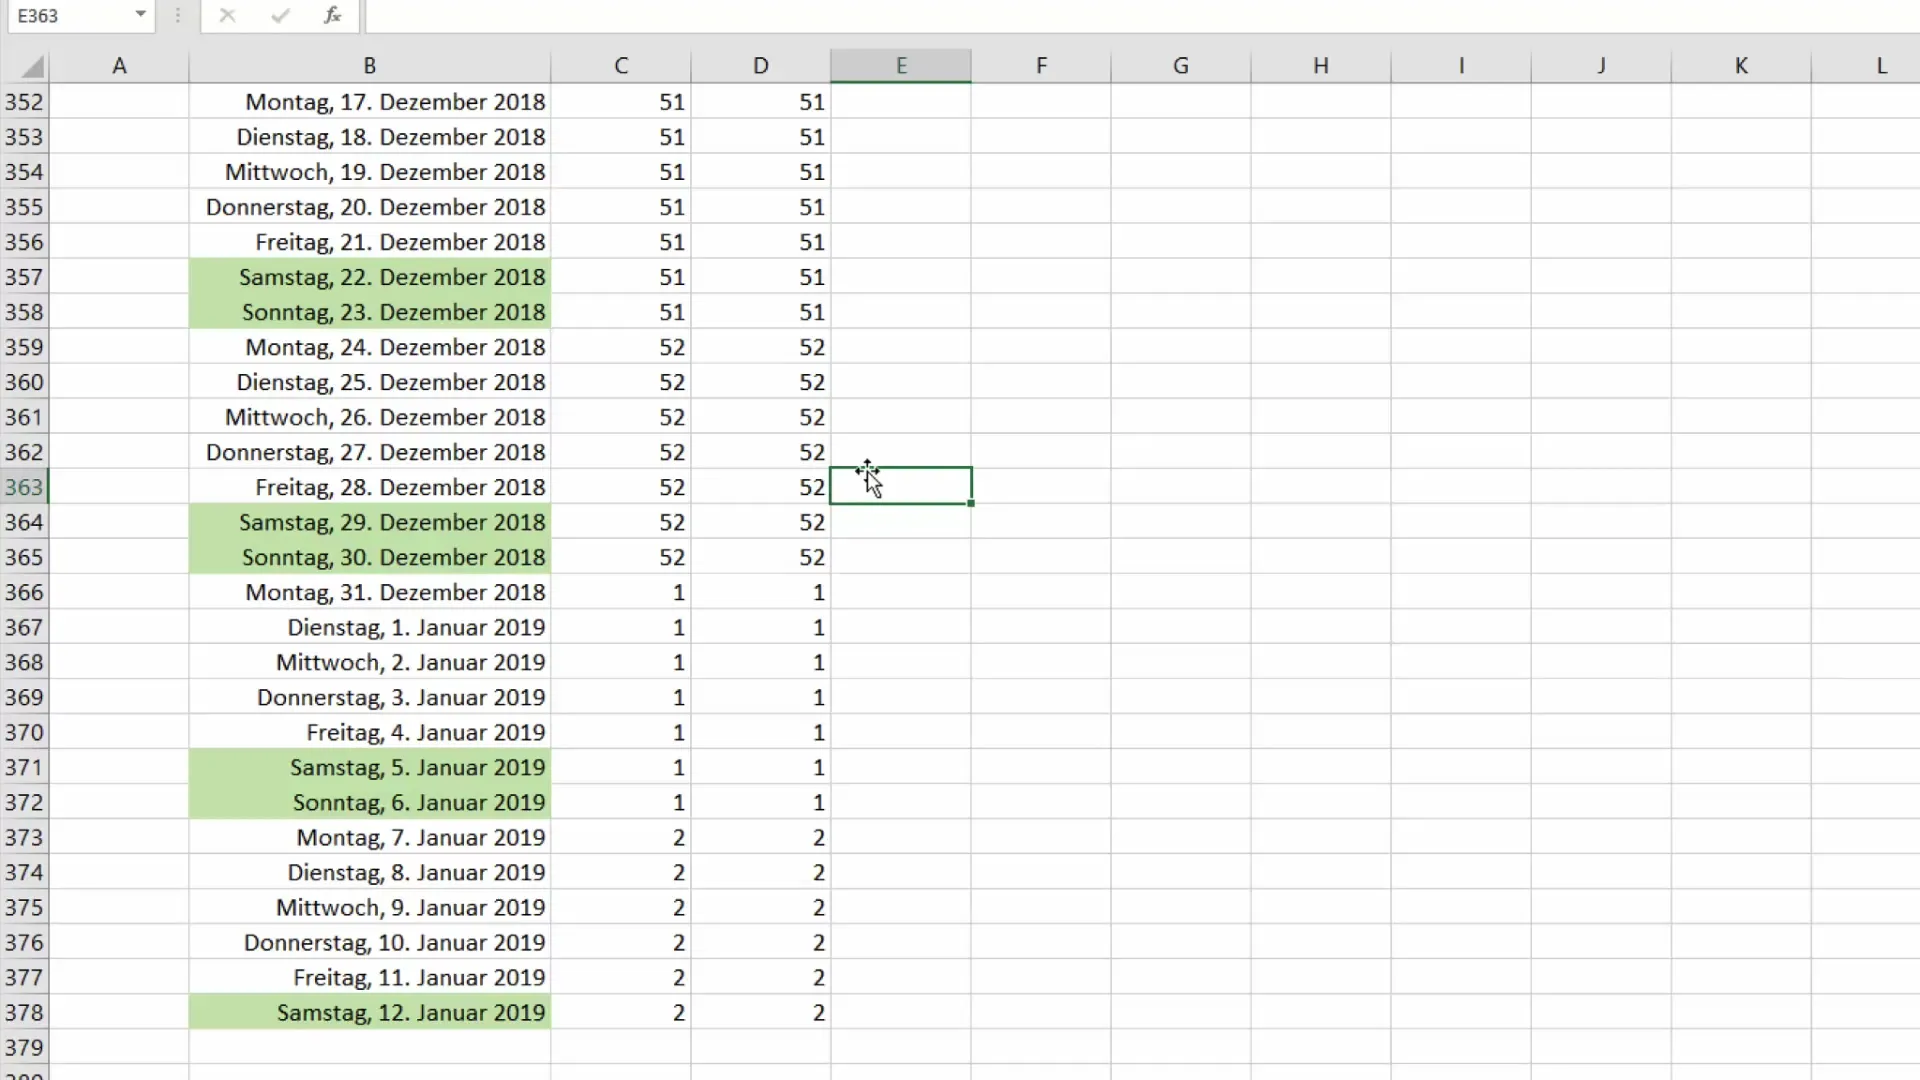The image size is (1920, 1080).
Task: Click the Cancel X formula bar icon
Action: pos(227,15)
